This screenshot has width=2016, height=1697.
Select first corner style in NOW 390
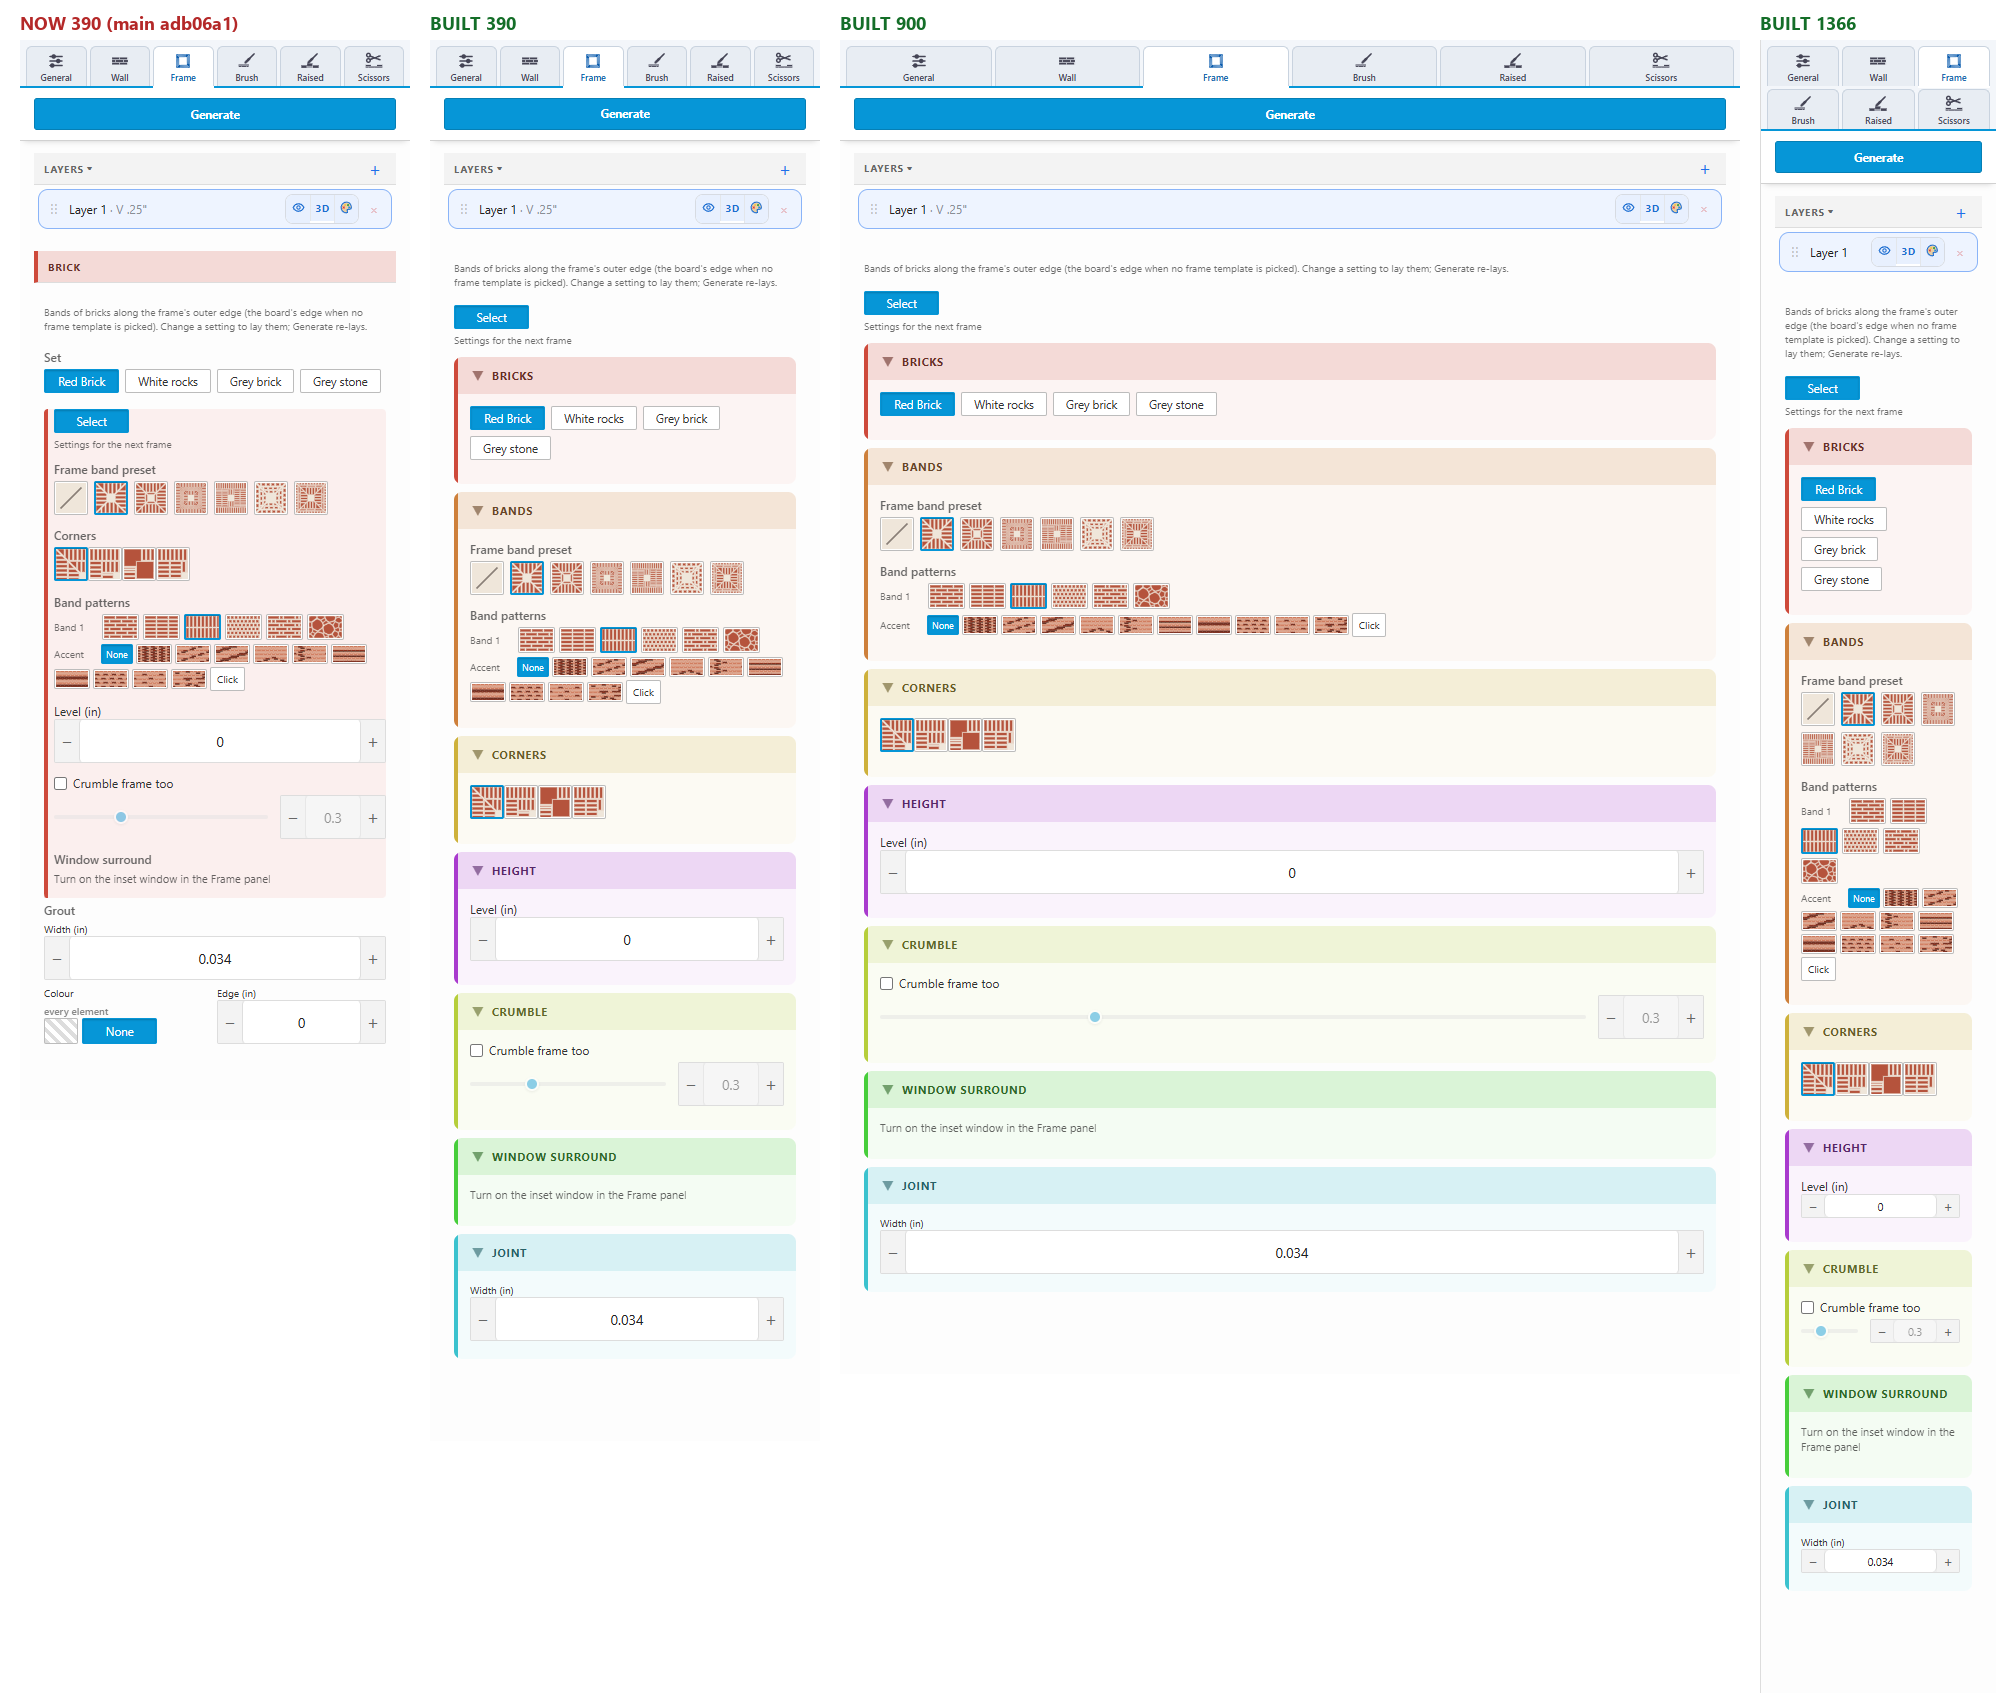tap(71, 564)
